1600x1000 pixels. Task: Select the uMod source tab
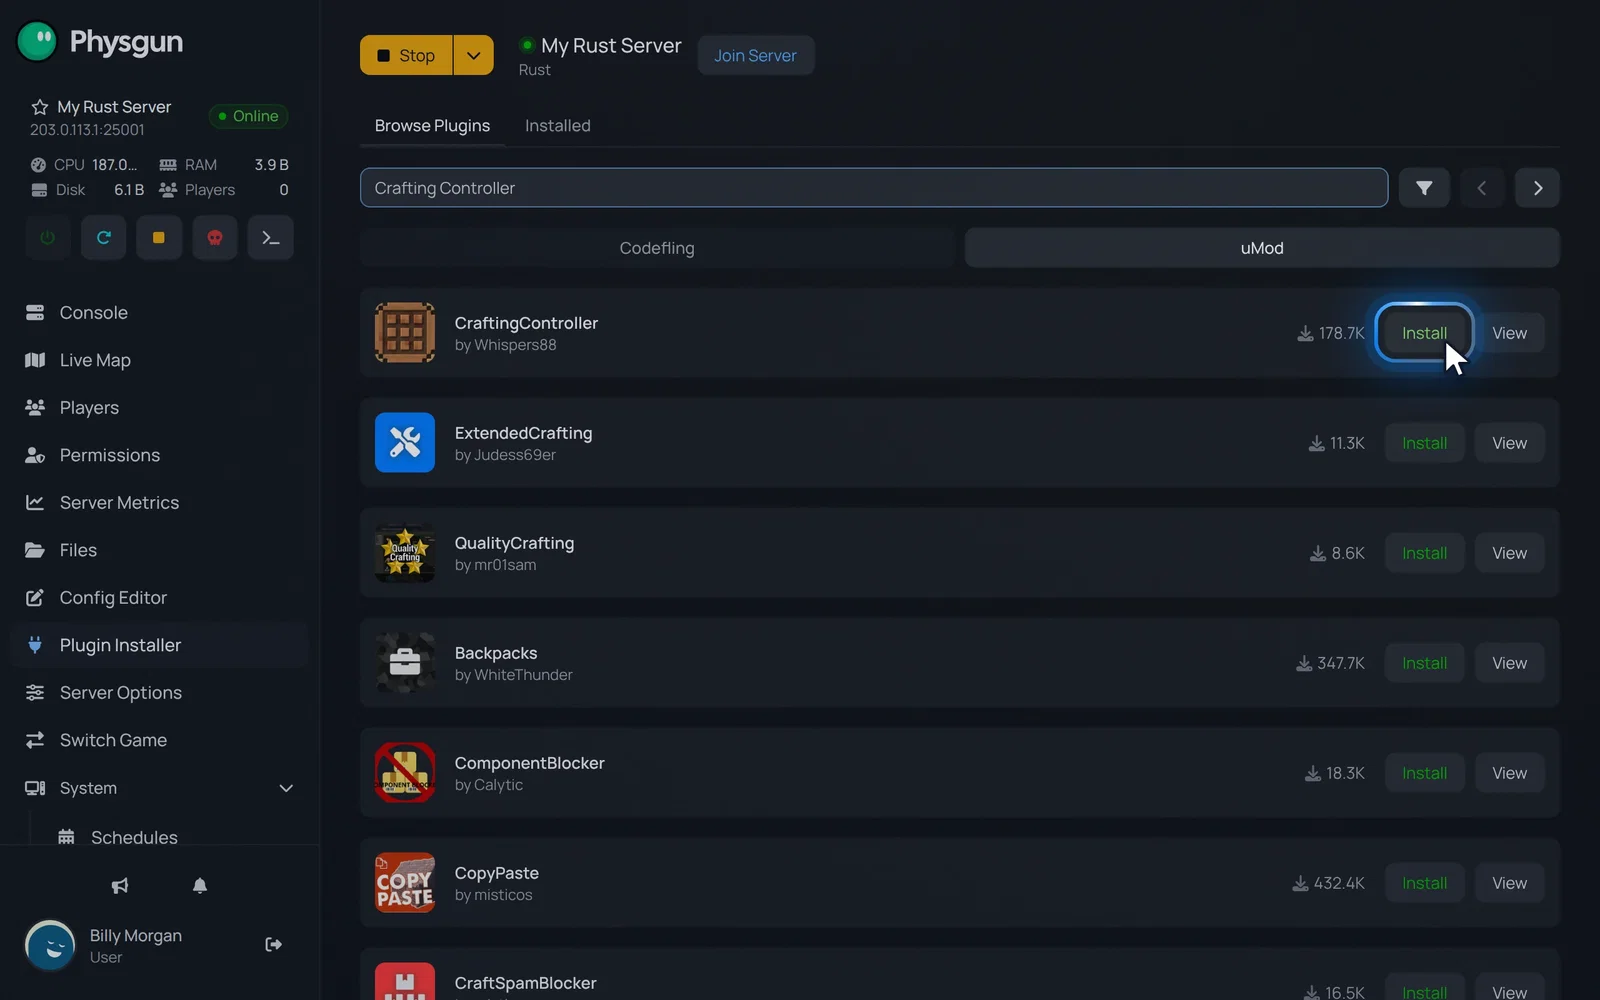pos(1262,248)
